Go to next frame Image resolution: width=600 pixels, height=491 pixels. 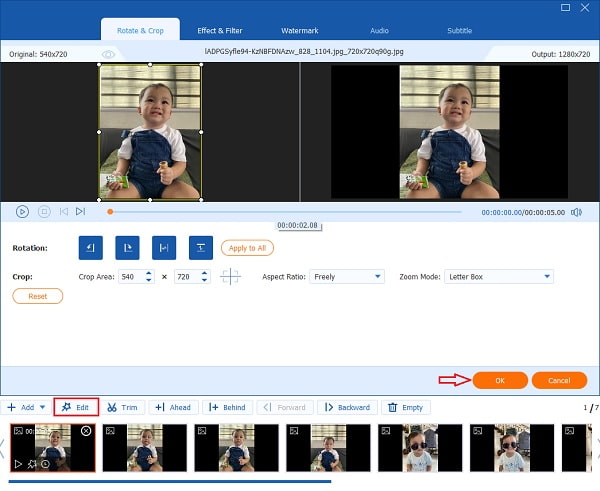tap(80, 212)
